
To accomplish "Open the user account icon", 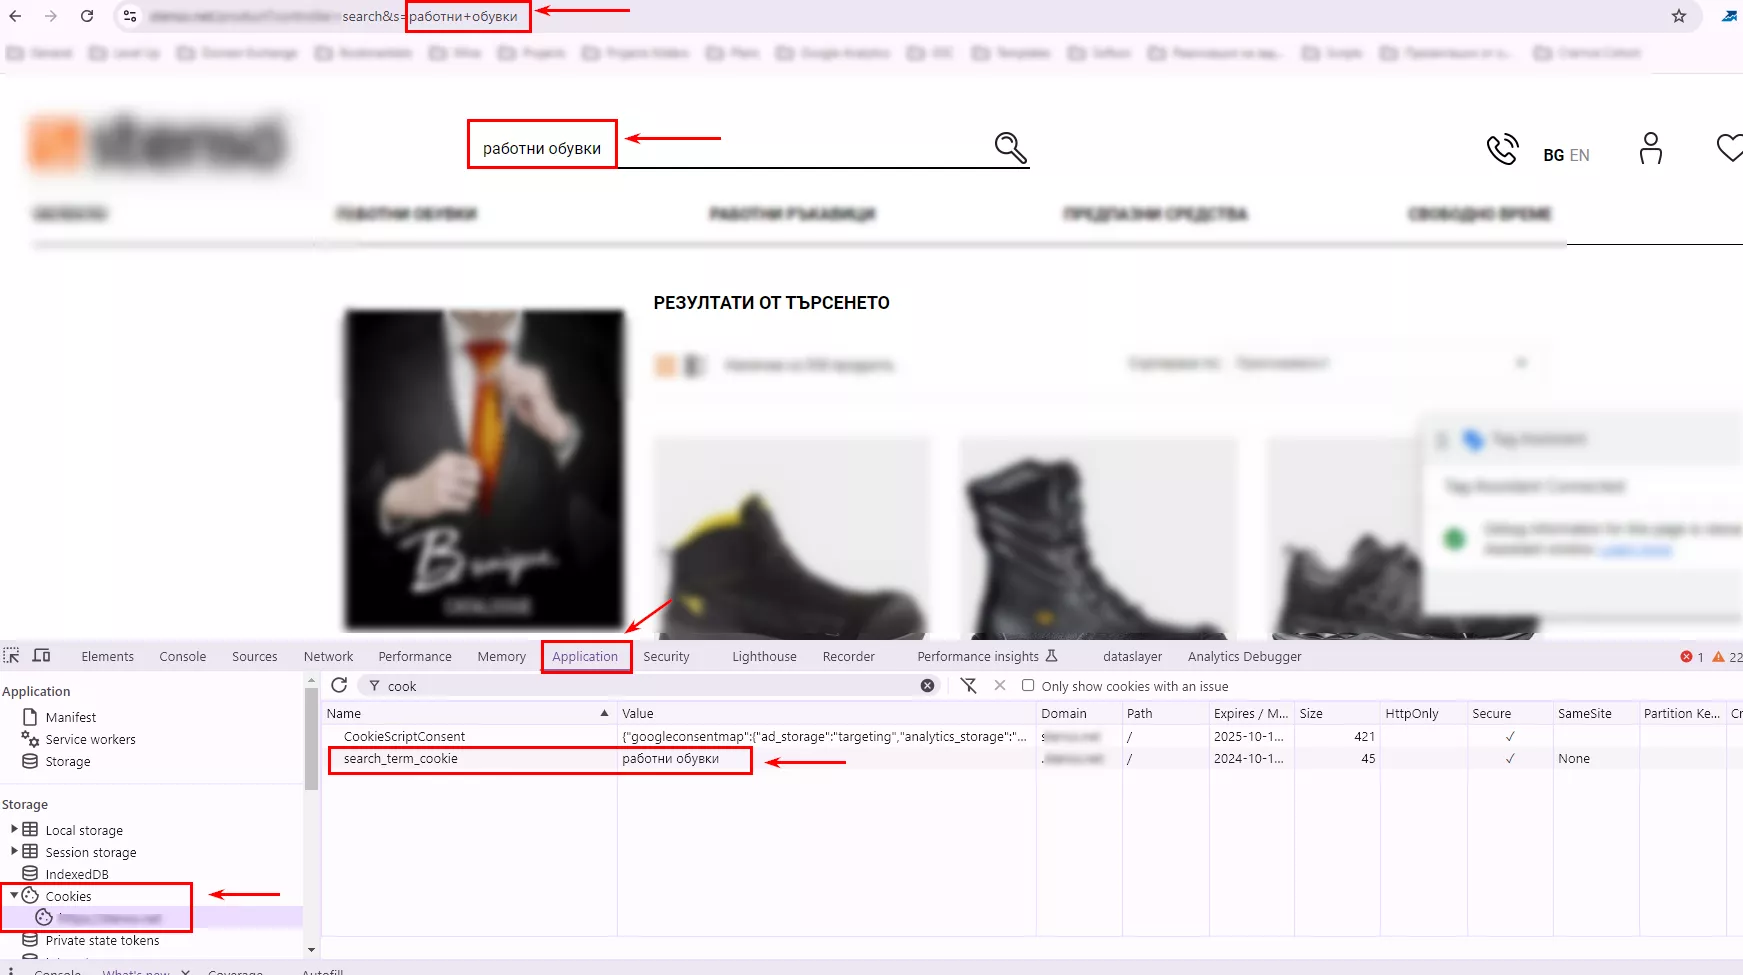I will (x=1651, y=148).
